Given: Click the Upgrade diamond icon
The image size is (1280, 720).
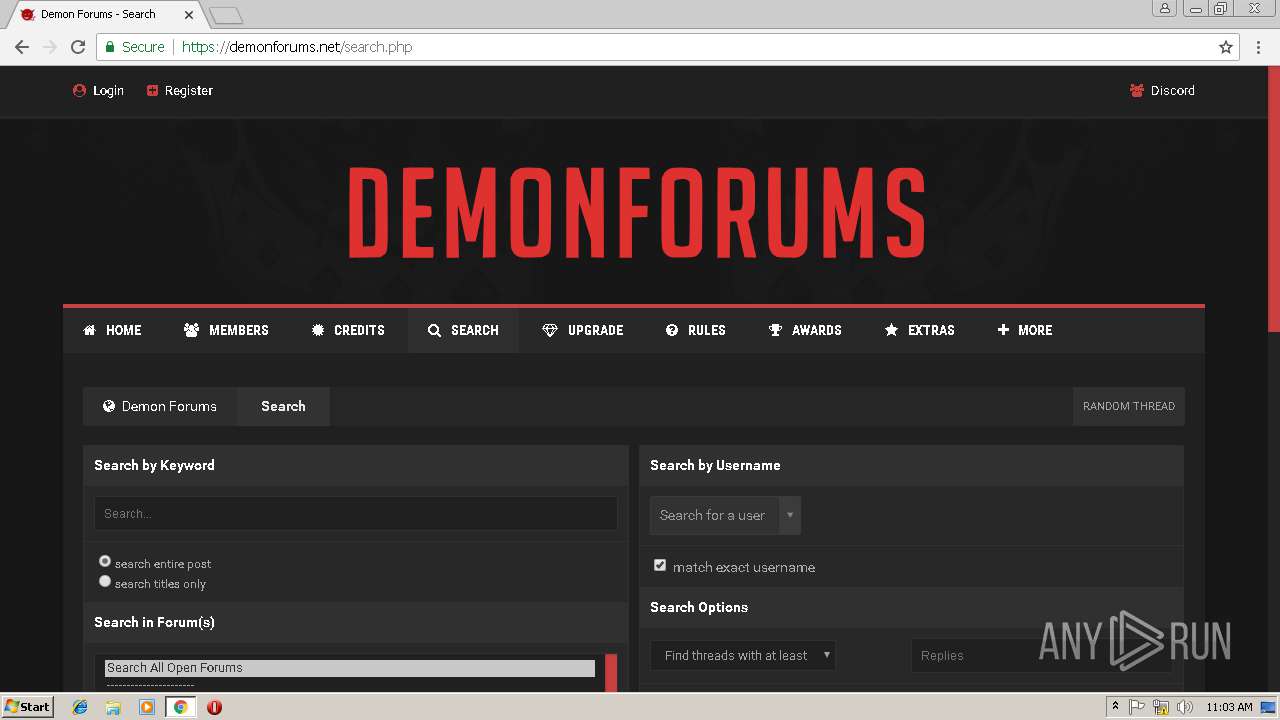Looking at the screenshot, I should tap(550, 330).
